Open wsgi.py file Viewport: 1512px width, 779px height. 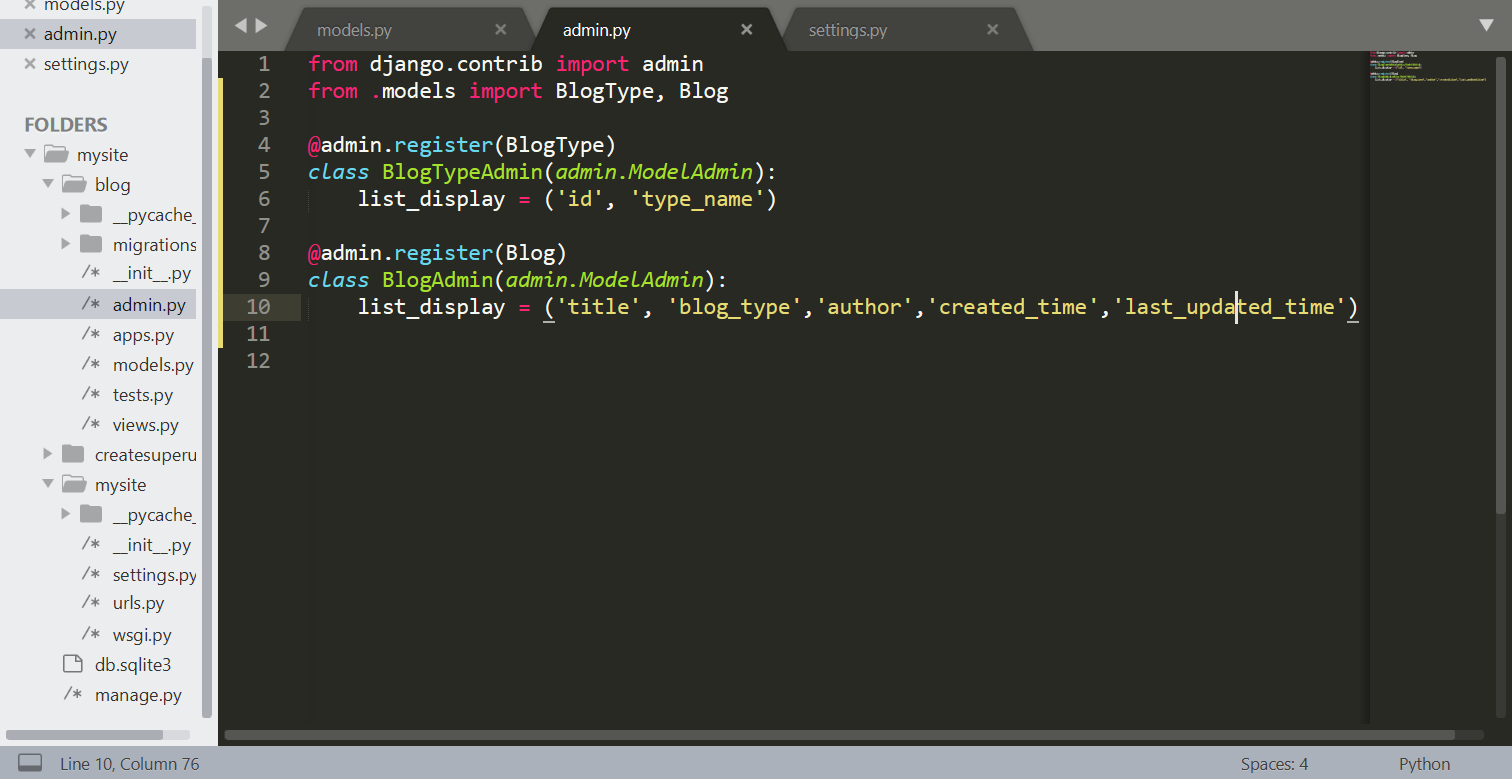tap(142, 635)
